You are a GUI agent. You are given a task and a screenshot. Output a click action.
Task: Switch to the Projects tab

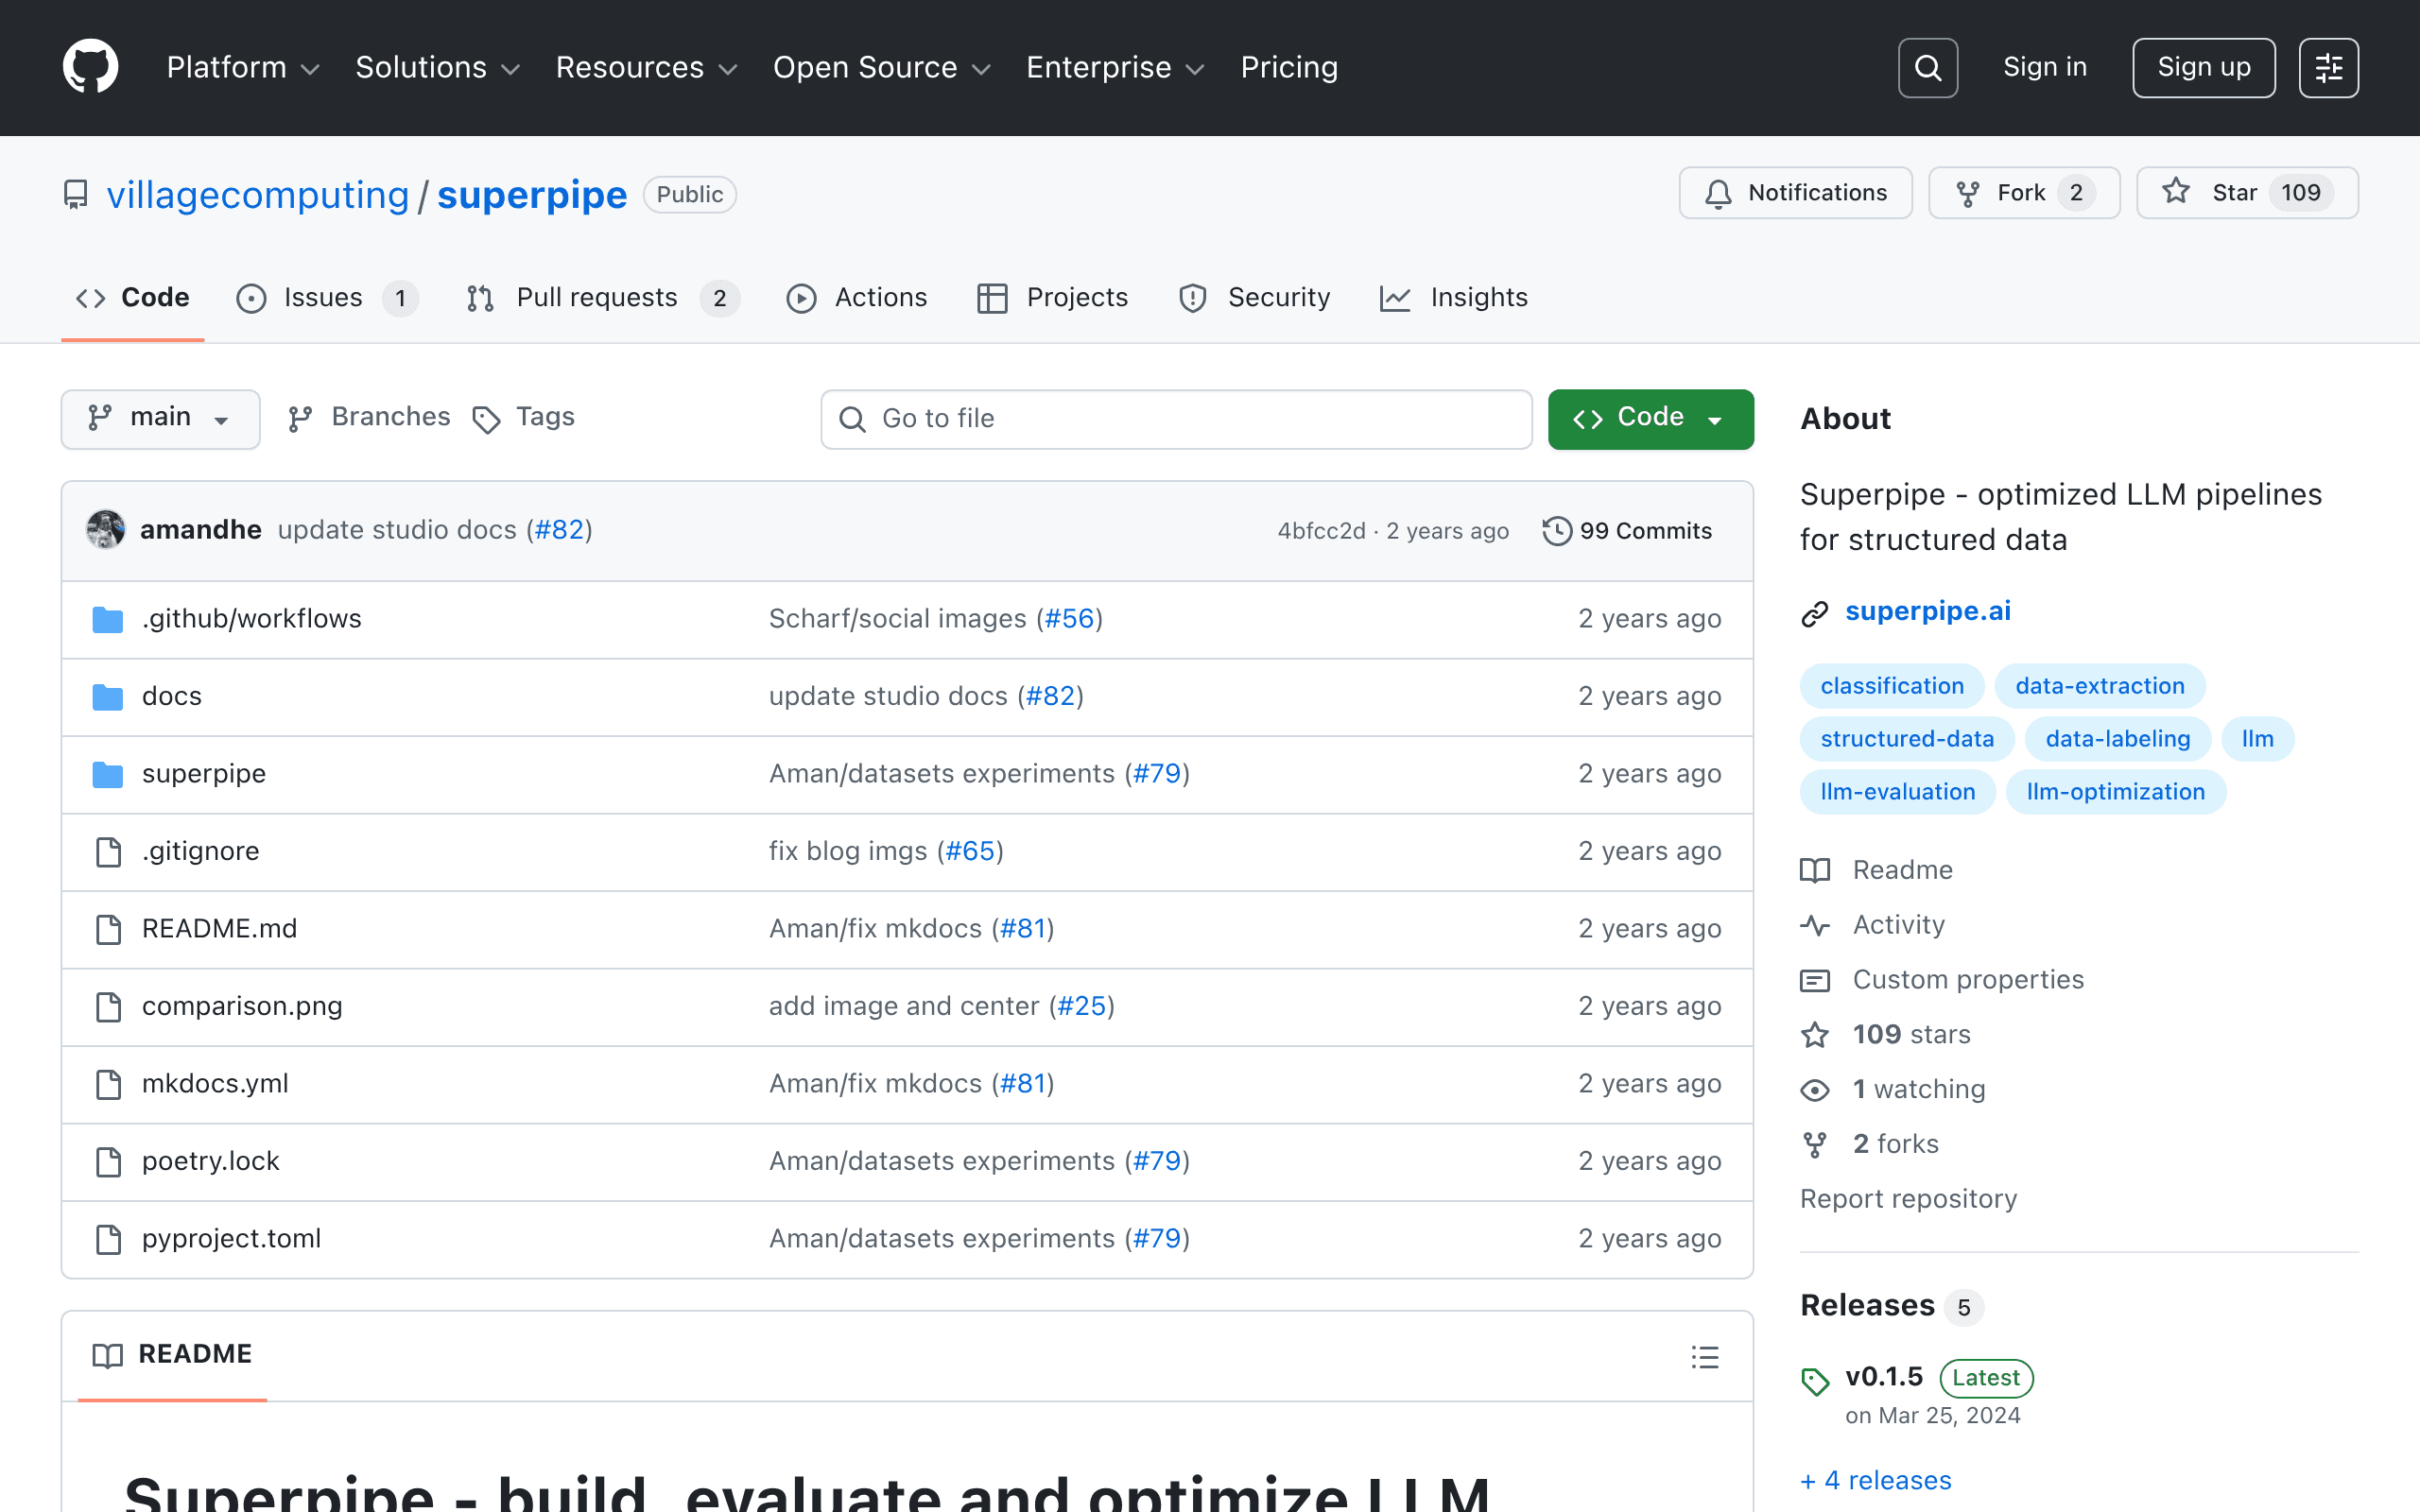click(x=1052, y=298)
